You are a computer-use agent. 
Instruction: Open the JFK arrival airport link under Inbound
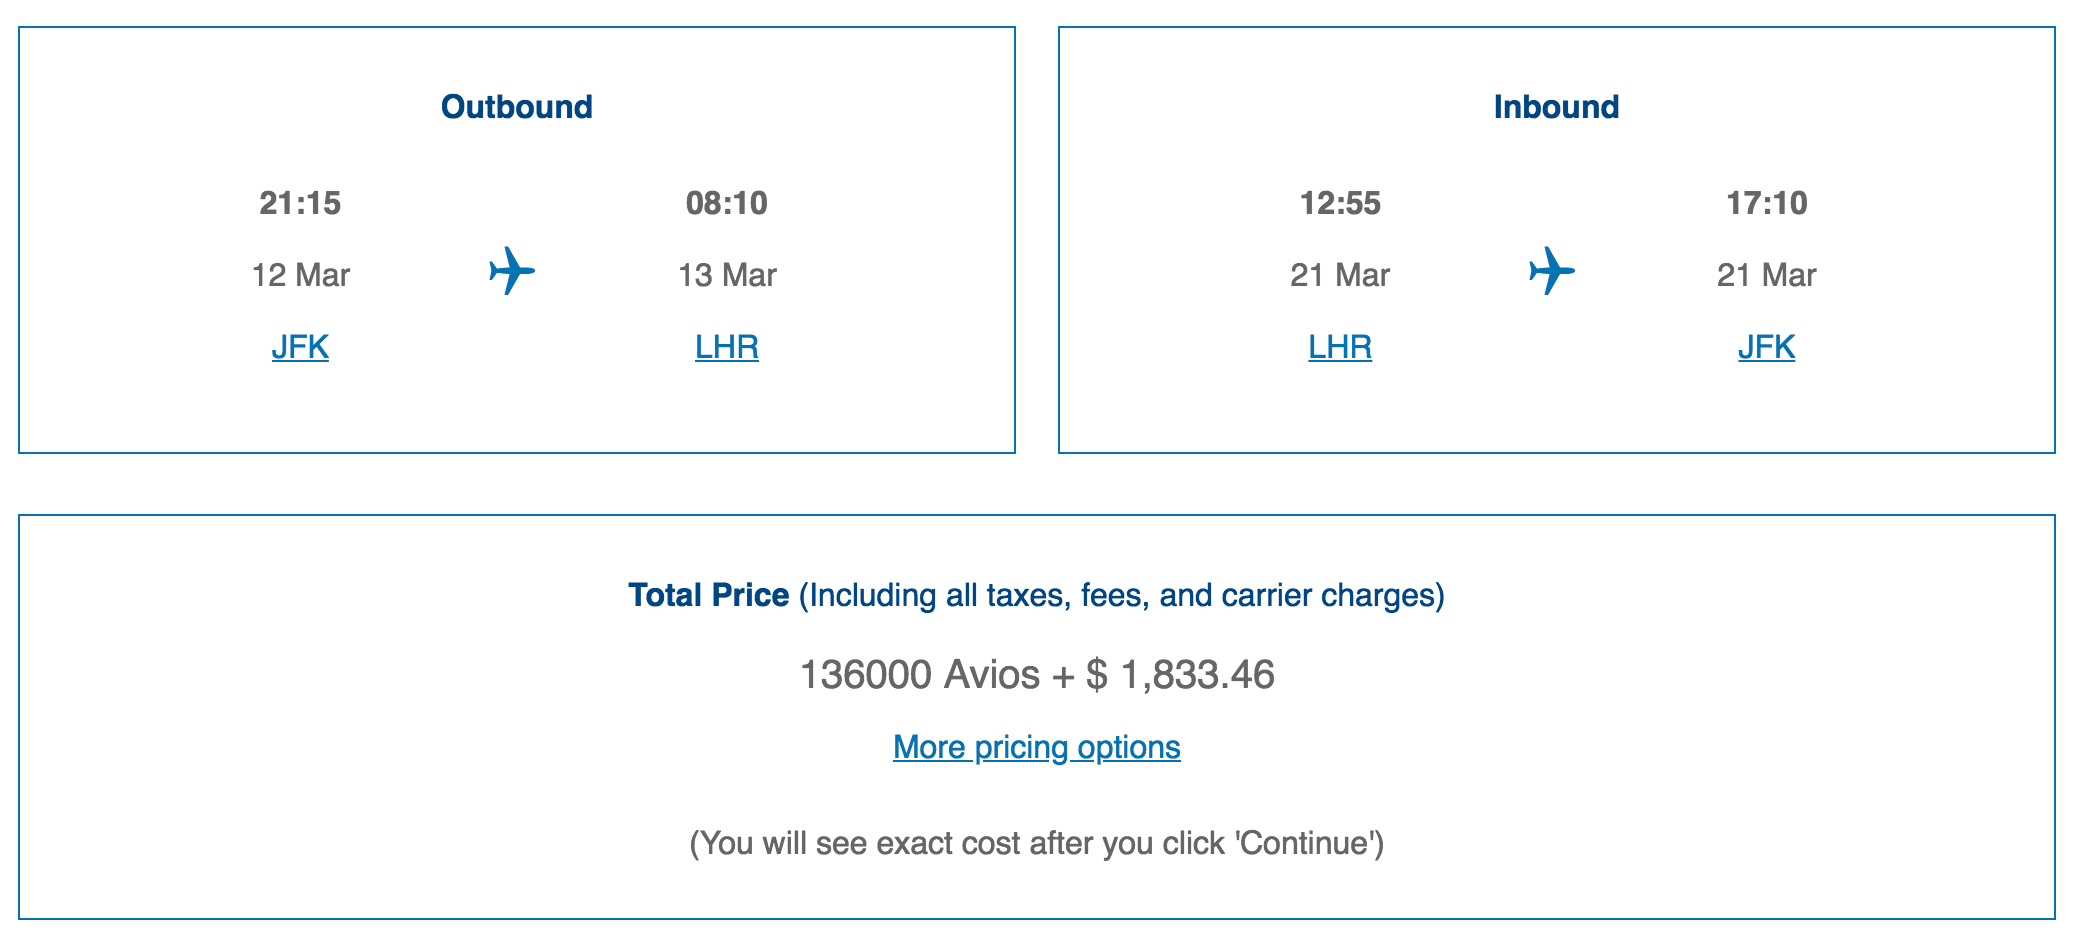coord(1766,347)
